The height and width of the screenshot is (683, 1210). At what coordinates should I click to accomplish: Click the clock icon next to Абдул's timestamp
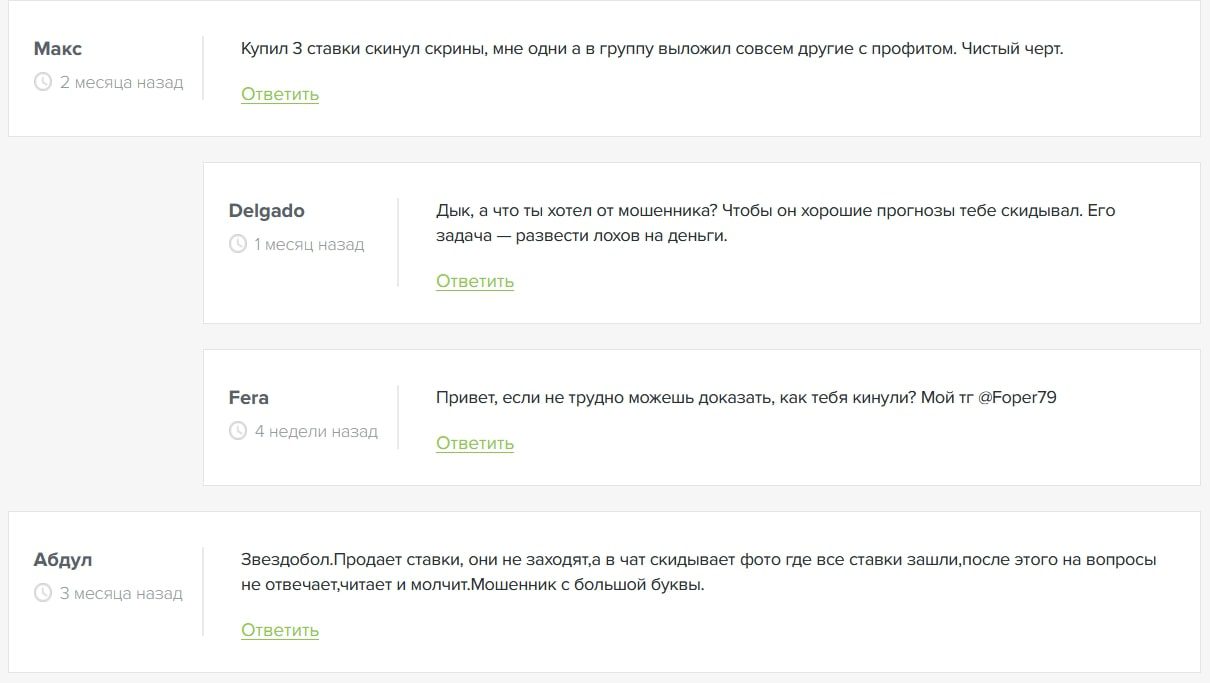pyautogui.click(x=41, y=594)
